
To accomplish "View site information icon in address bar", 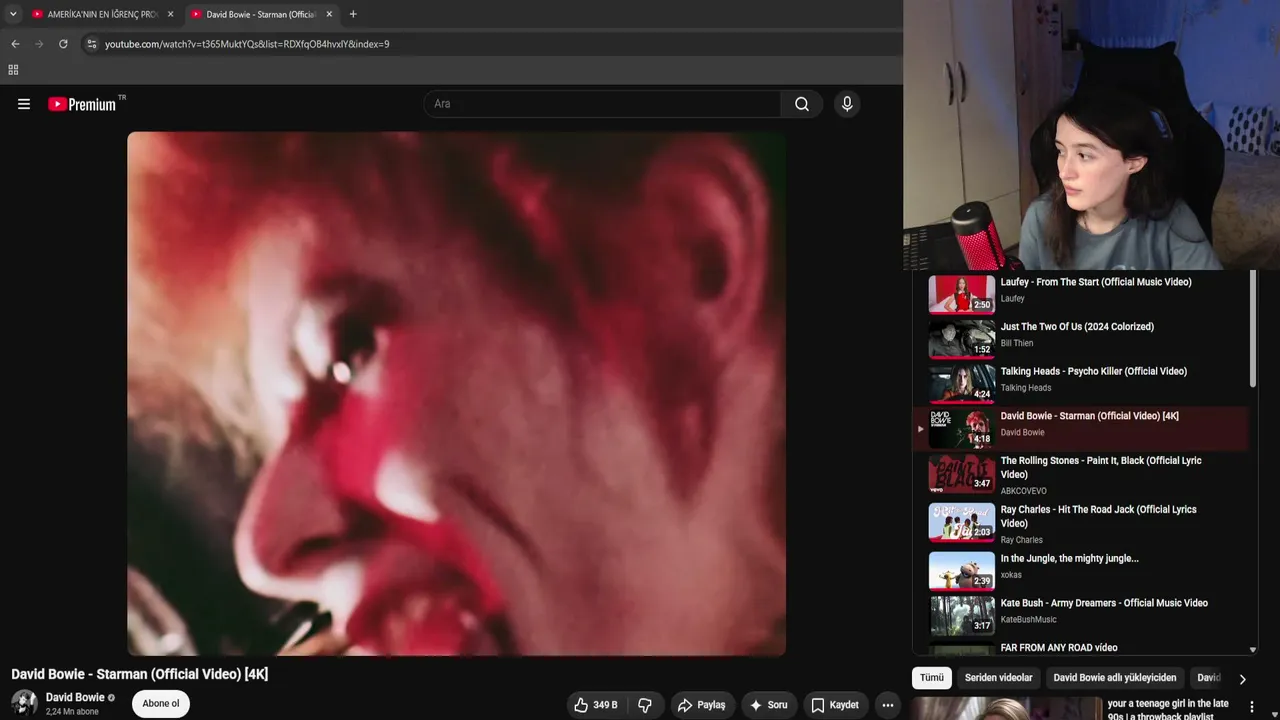I will point(91,44).
